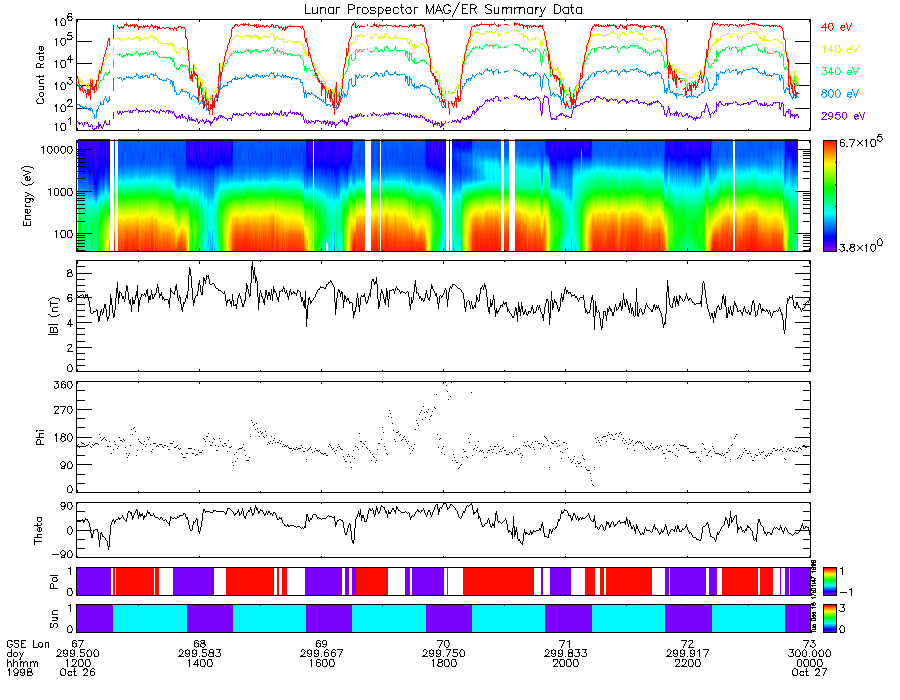Click the GSE Lon '72' tick label
The height and width of the screenshot is (700, 900).
tap(688, 644)
